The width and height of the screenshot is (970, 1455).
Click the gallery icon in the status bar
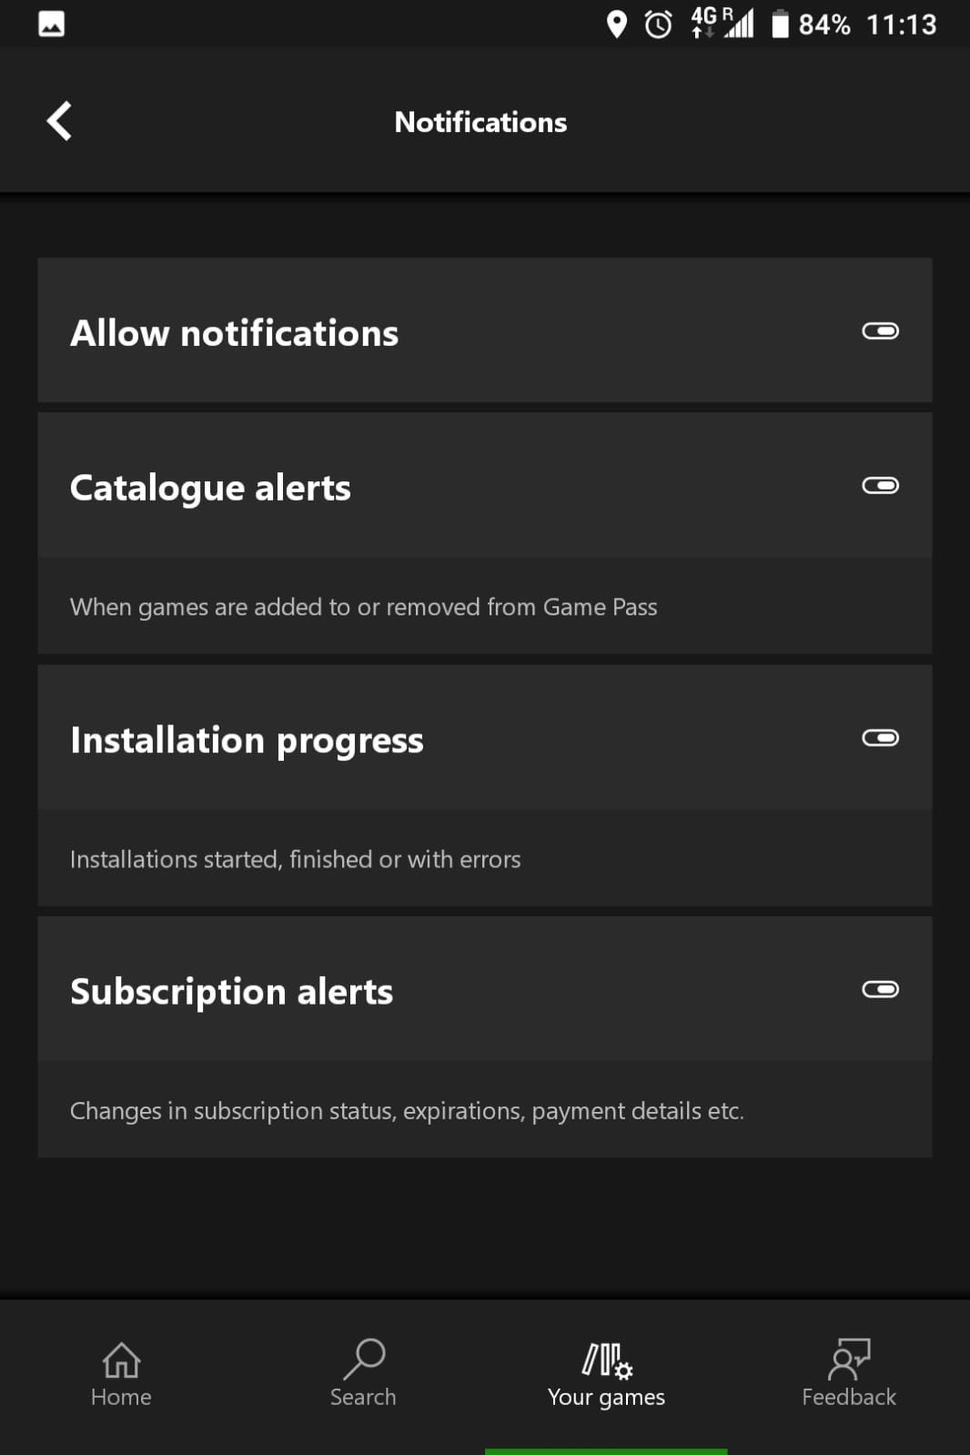pos(50,22)
